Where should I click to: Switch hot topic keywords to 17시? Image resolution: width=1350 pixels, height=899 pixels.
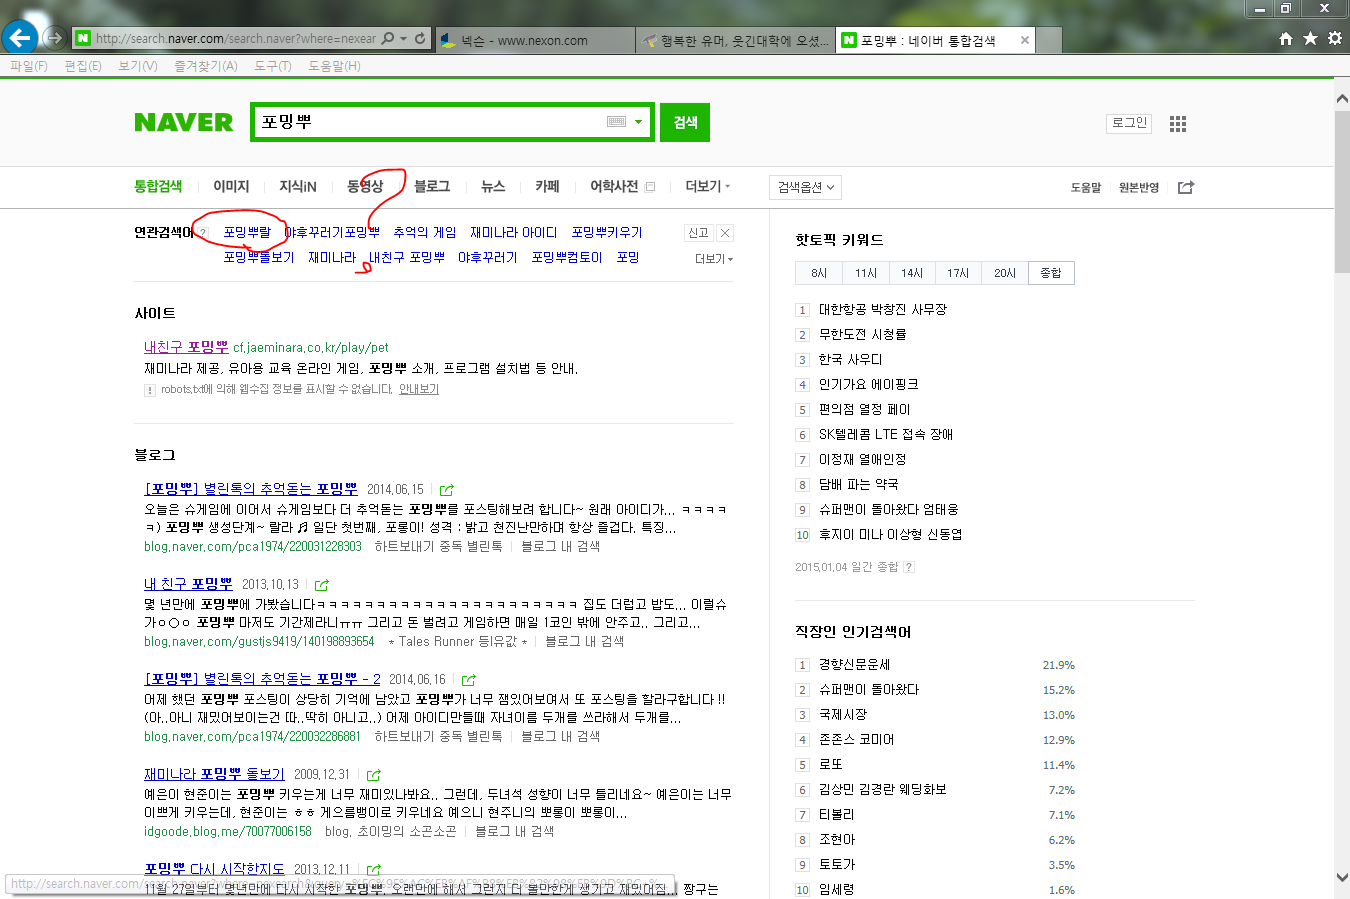(x=958, y=273)
